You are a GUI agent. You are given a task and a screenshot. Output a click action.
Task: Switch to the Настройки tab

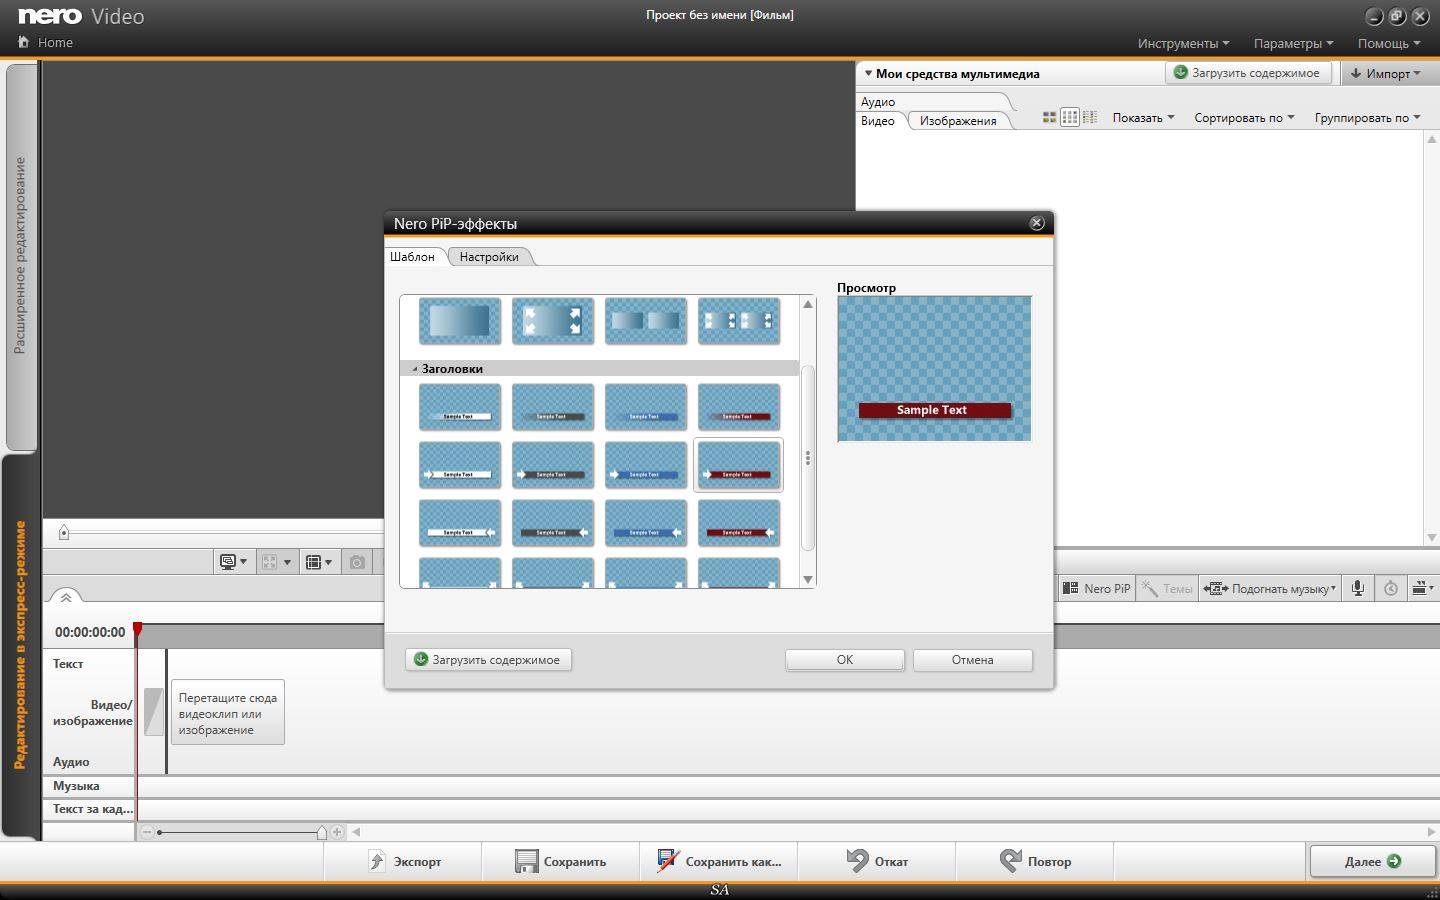click(x=489, y=257)
